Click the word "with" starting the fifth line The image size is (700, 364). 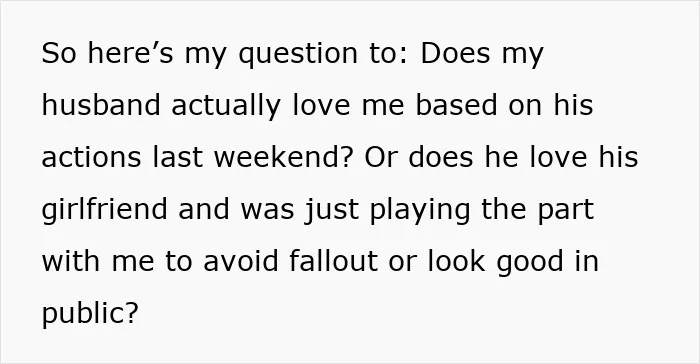point(71,261)
